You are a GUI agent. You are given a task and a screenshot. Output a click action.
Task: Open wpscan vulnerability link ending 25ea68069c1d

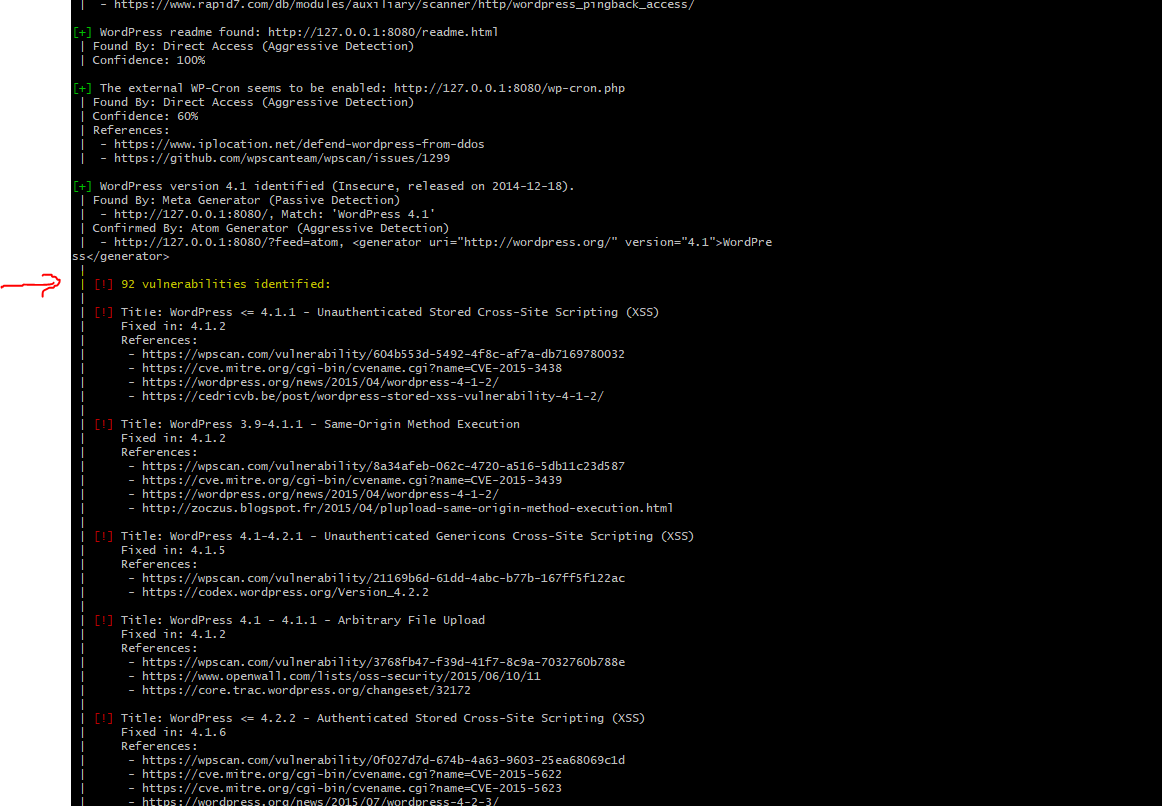point(383,760)
